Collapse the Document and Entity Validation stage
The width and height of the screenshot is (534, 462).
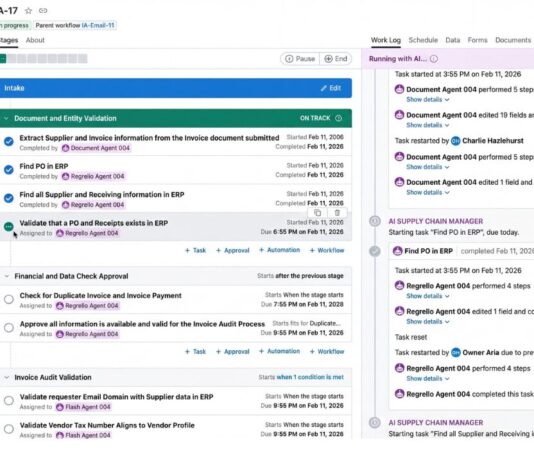[6, 118]
